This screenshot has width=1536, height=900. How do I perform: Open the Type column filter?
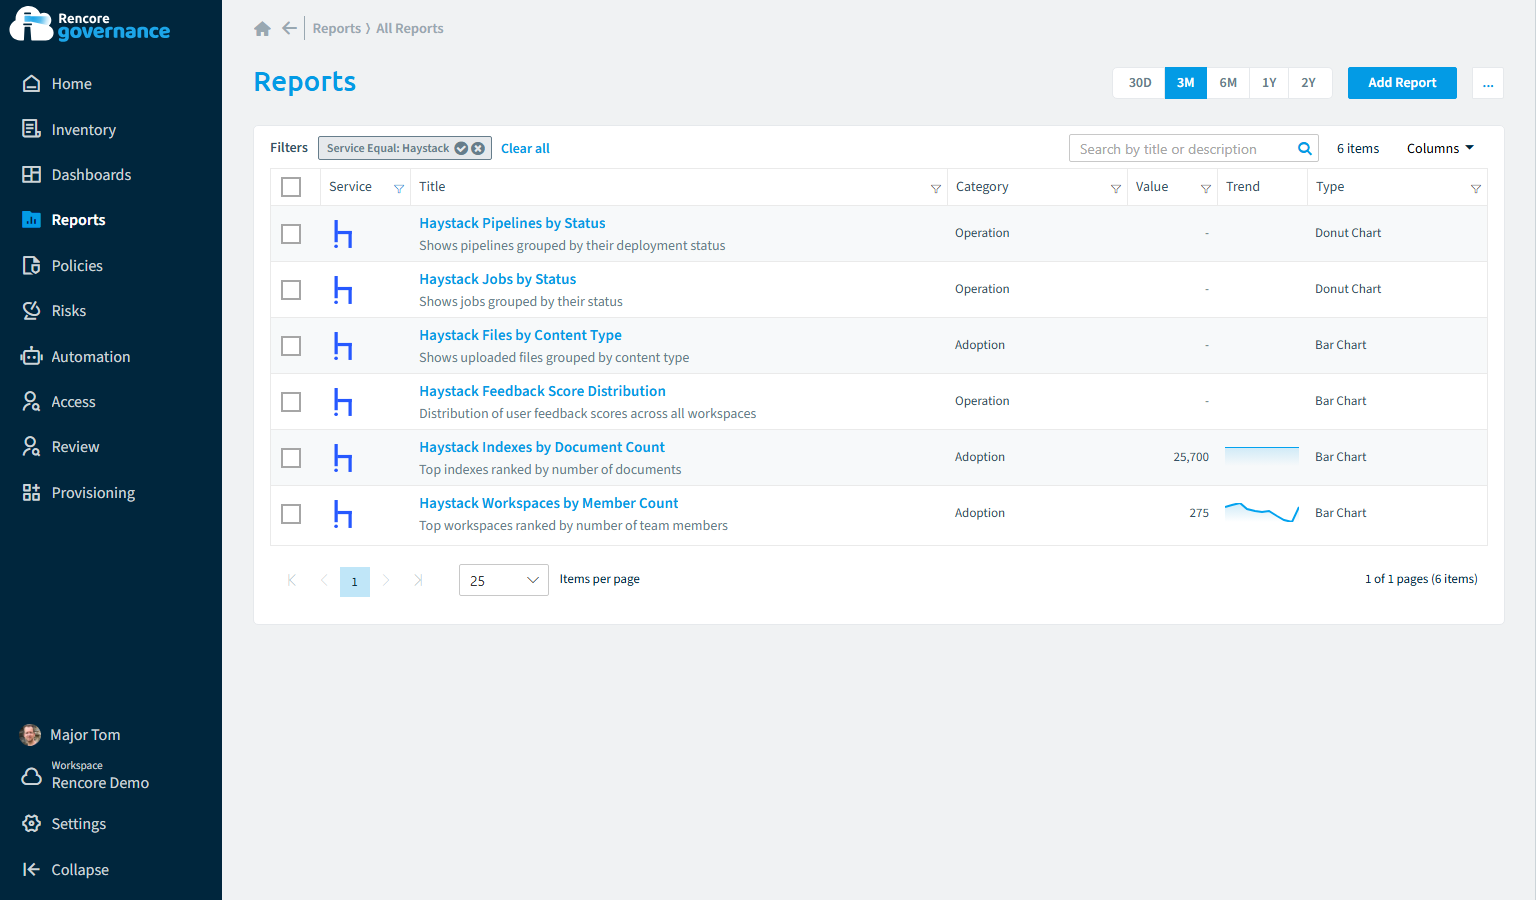[x=1476, y=188]
